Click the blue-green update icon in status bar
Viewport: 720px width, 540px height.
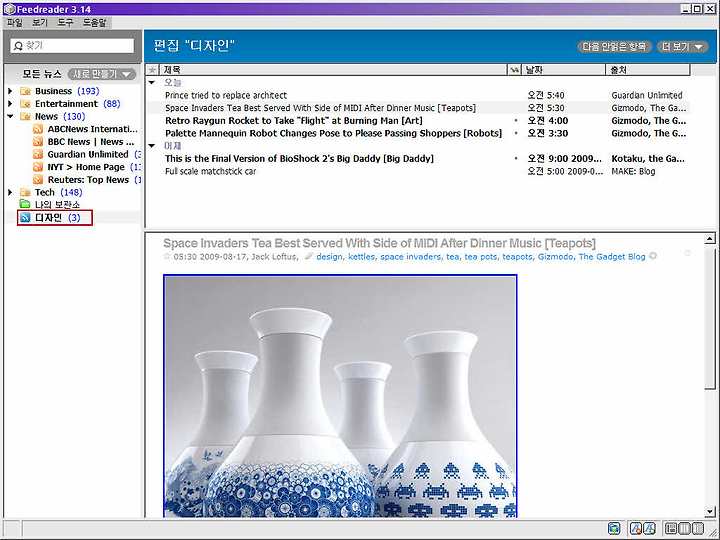614,529
